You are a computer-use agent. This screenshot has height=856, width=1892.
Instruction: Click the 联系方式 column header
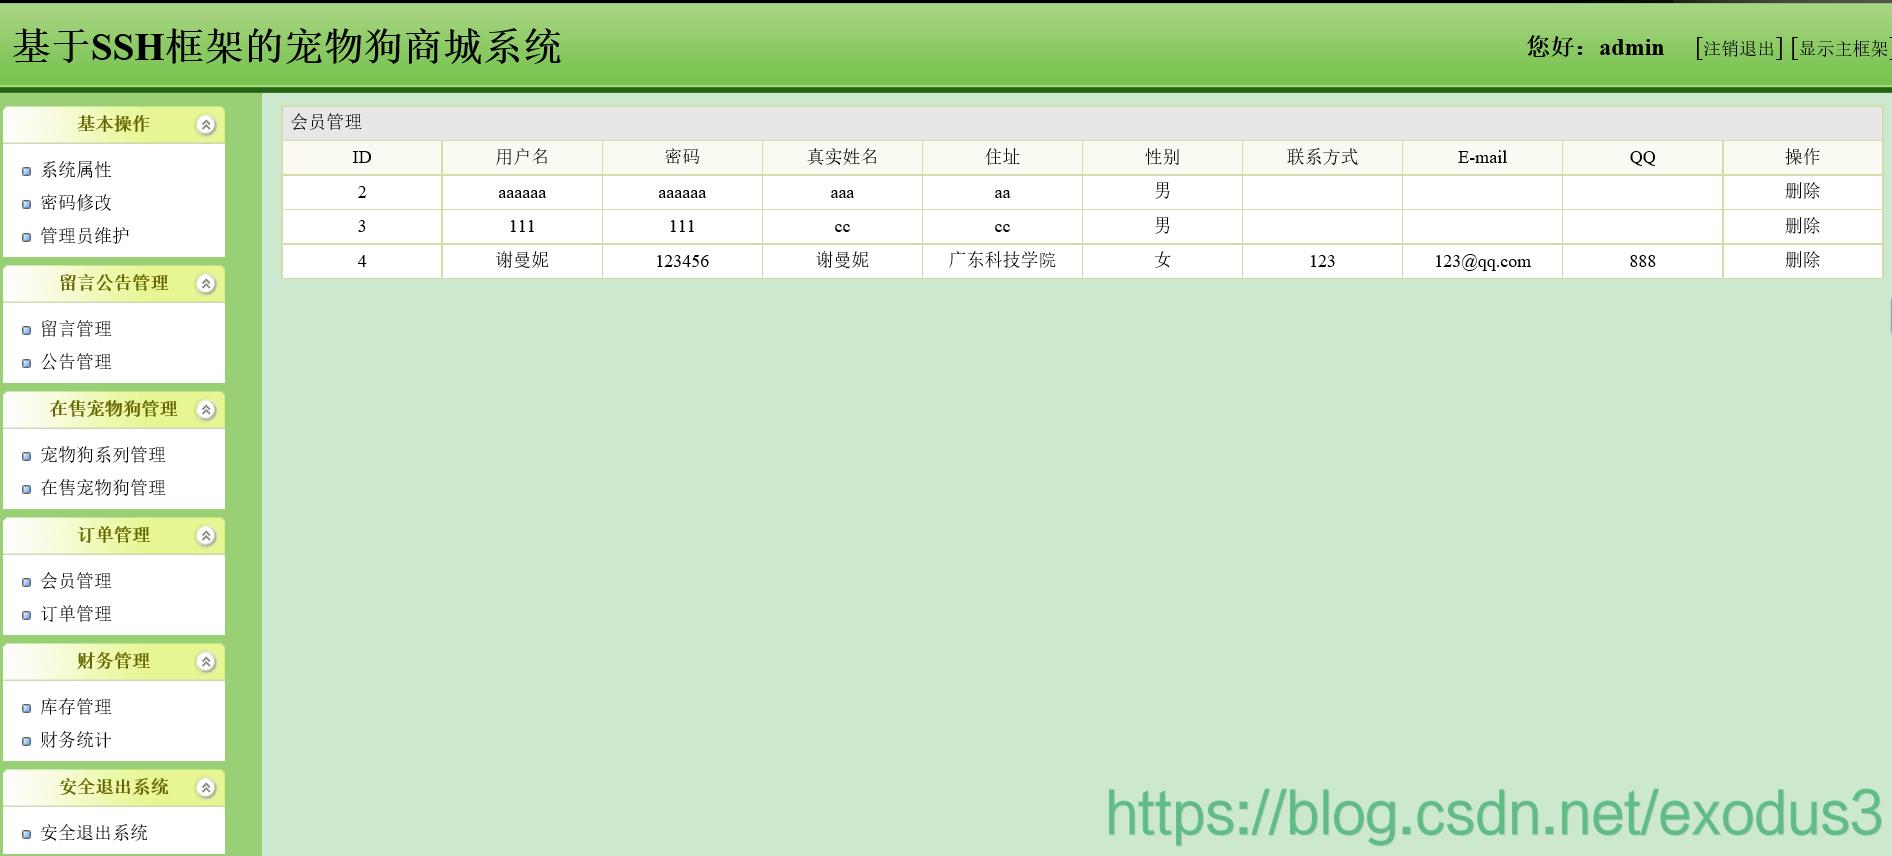(x=1322, y=157)
